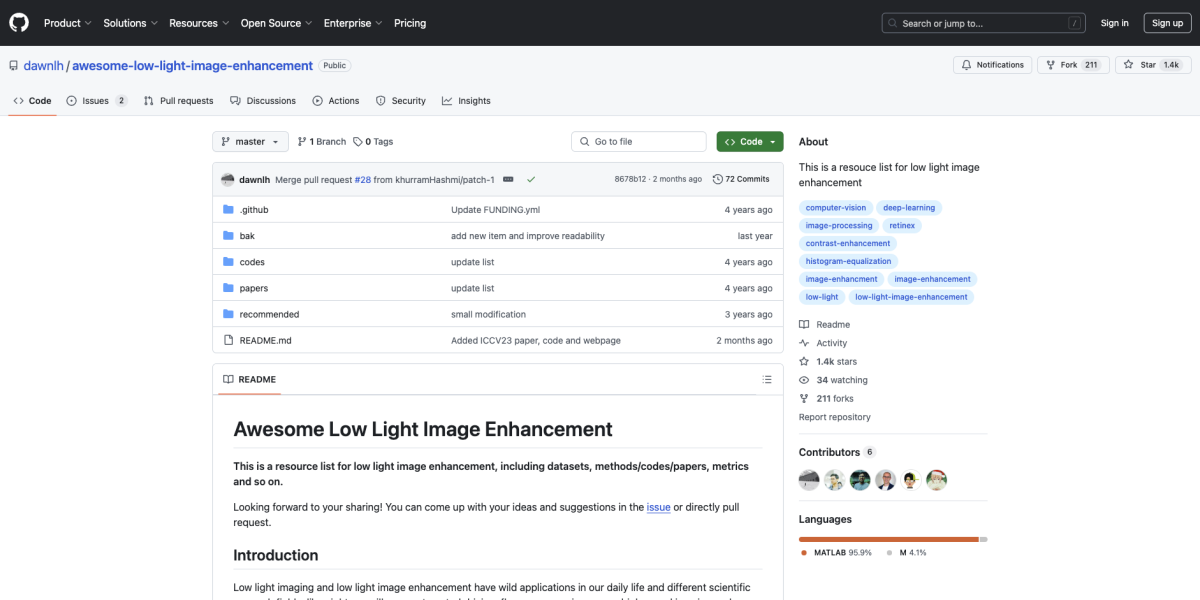This screenshot has width=1200, height=600.
Task: Open the Pull requests tab
Action: (178, 101)
